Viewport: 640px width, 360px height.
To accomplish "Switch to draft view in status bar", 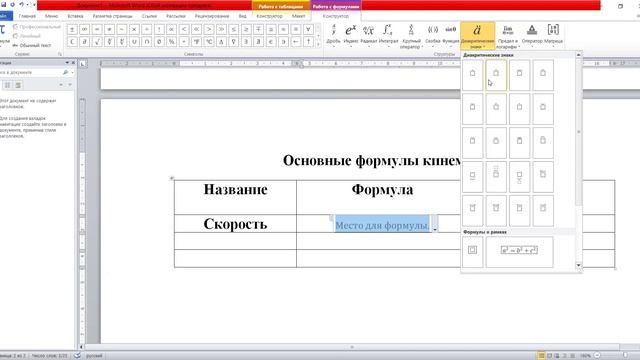I will tap(573, 356).
